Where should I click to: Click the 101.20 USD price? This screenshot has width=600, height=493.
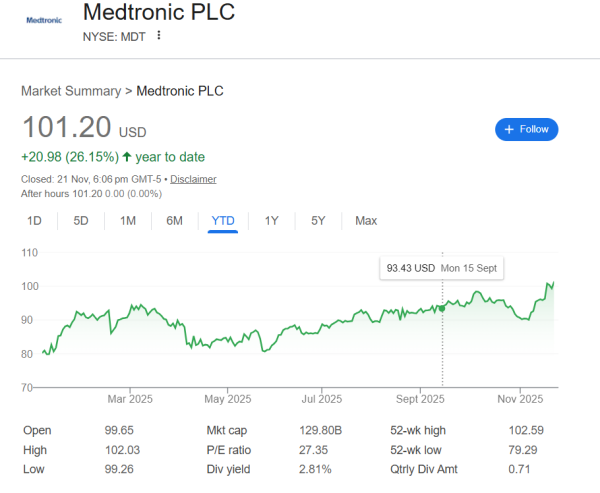point(67,128)
